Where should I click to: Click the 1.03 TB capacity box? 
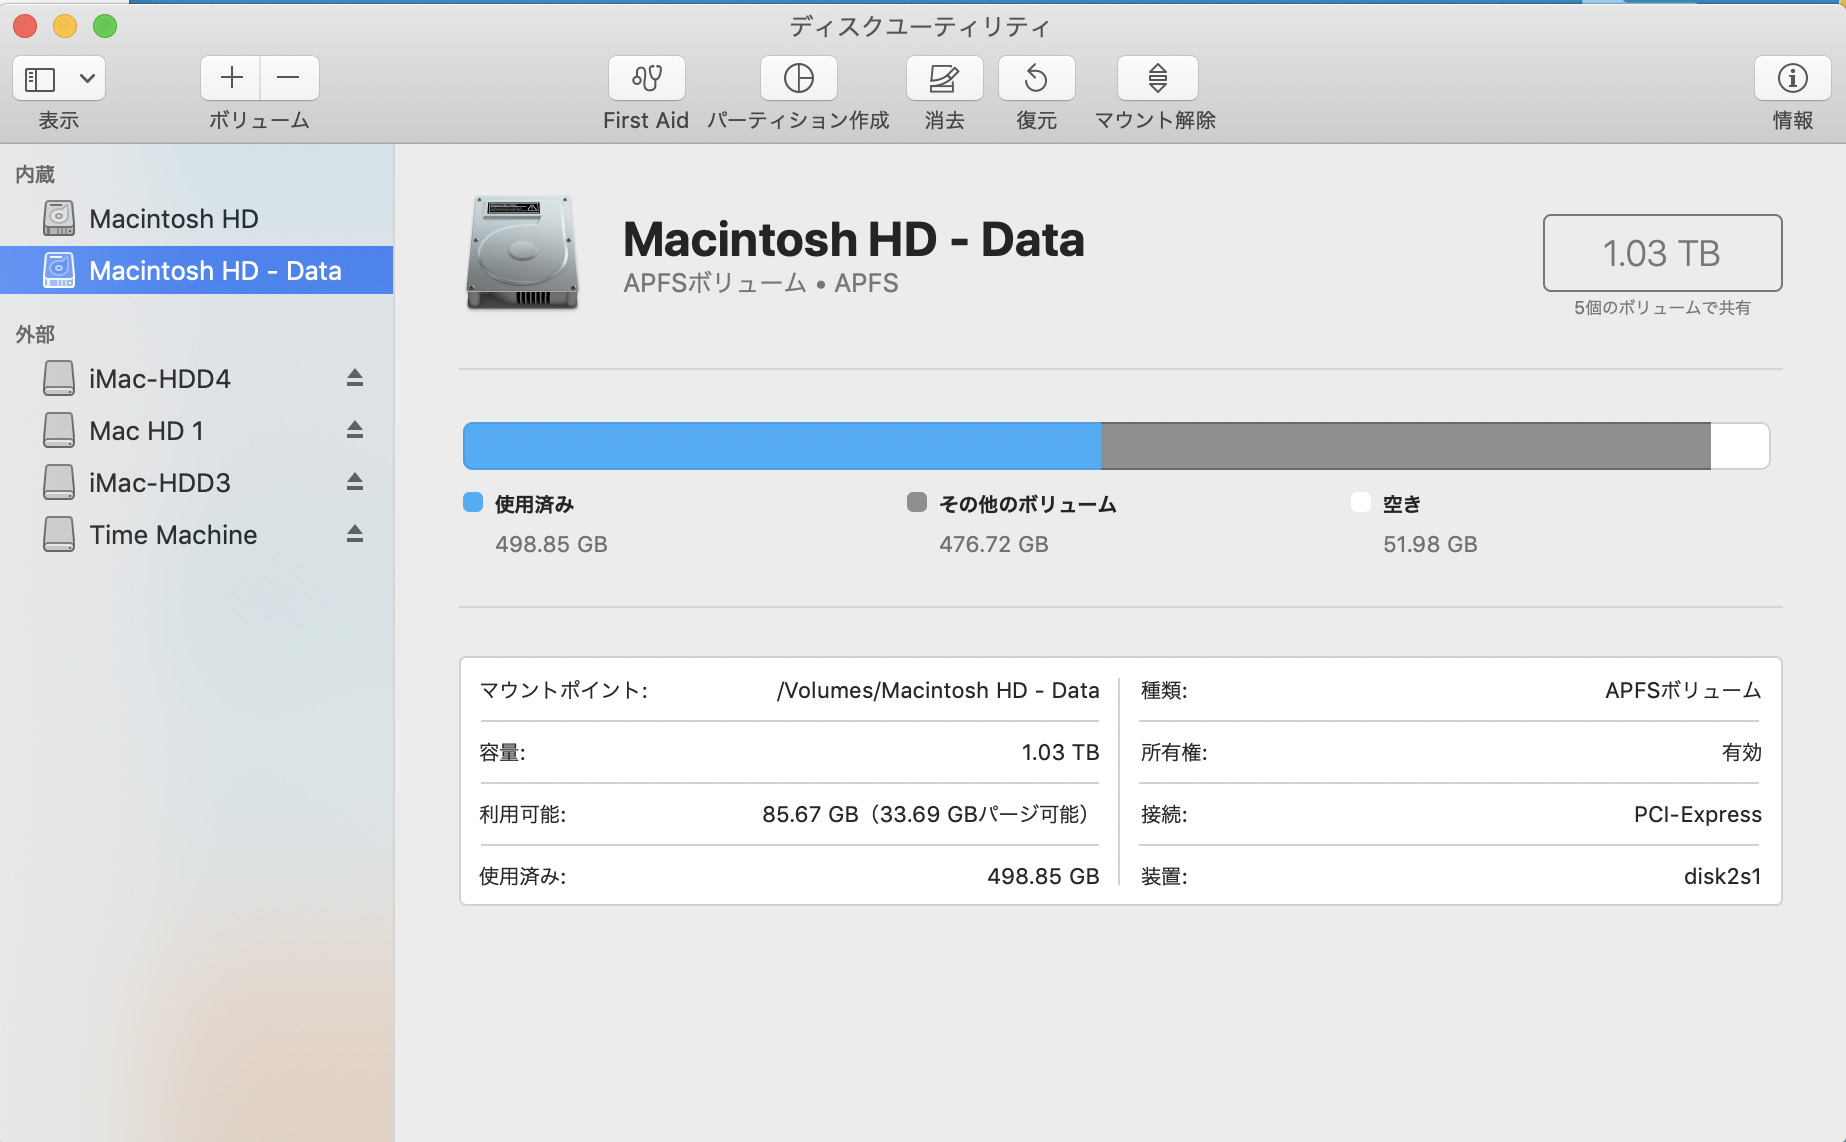coord(1661,253)
